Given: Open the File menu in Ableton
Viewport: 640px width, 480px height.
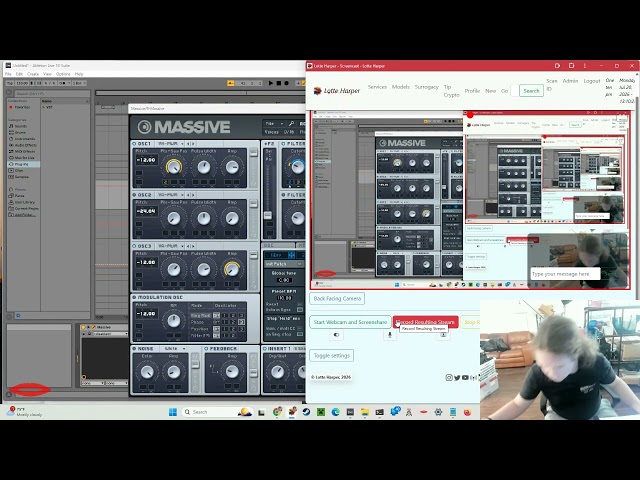Looking at the screenshot, I should click(8, 74).
